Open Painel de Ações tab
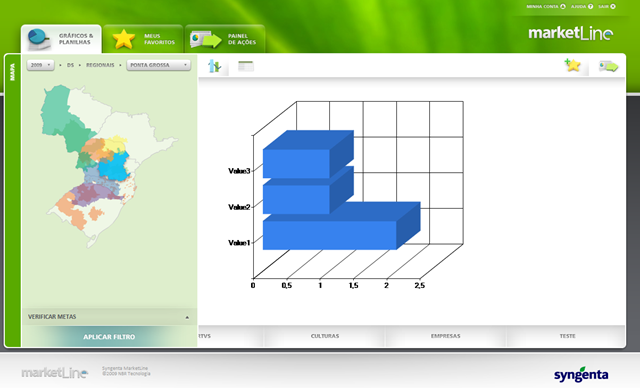 225,39
